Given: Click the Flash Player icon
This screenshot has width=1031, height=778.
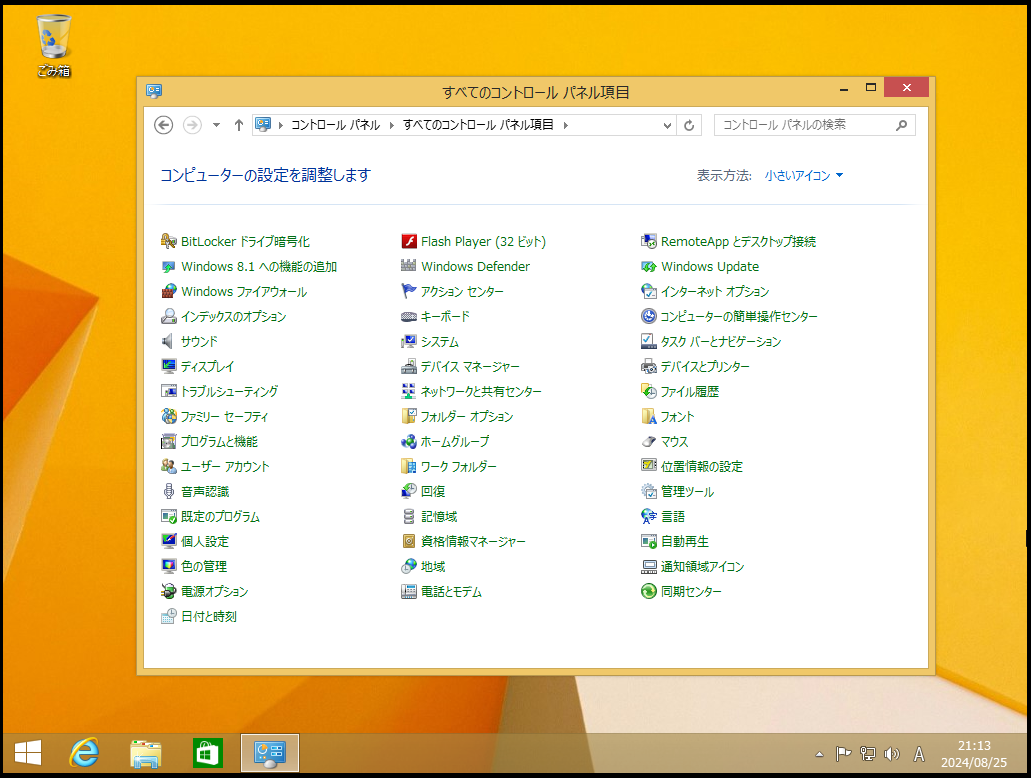Looking at the screenshot, I should 409,241.
